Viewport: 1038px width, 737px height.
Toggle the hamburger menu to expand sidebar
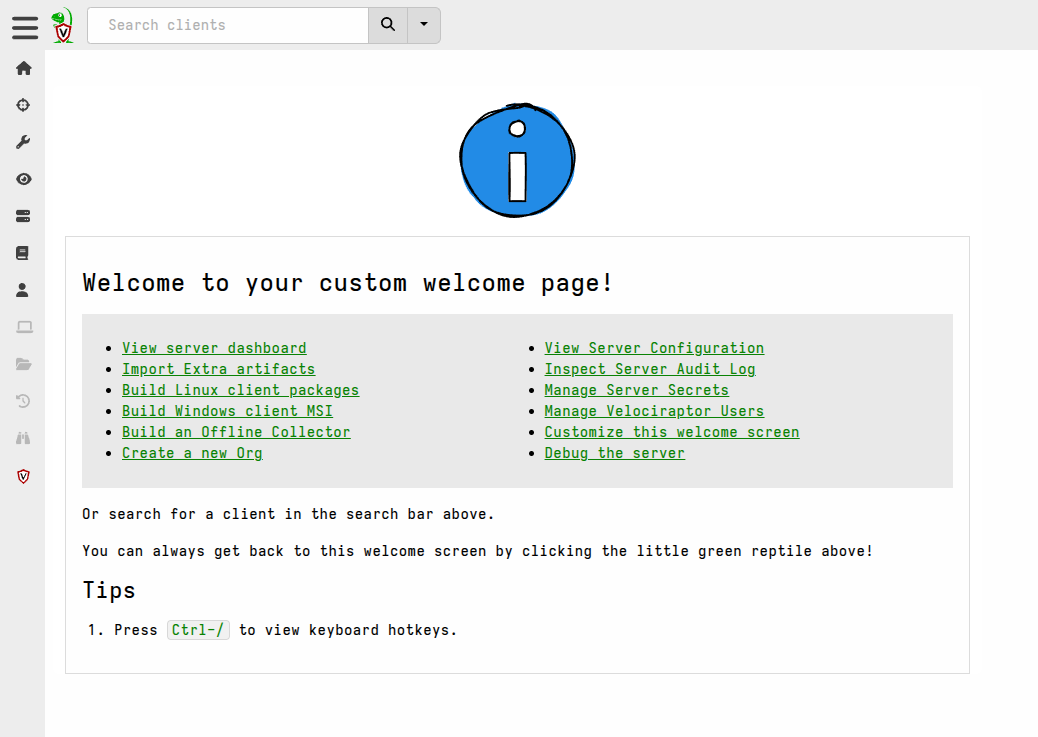click(x=24, y=27)
